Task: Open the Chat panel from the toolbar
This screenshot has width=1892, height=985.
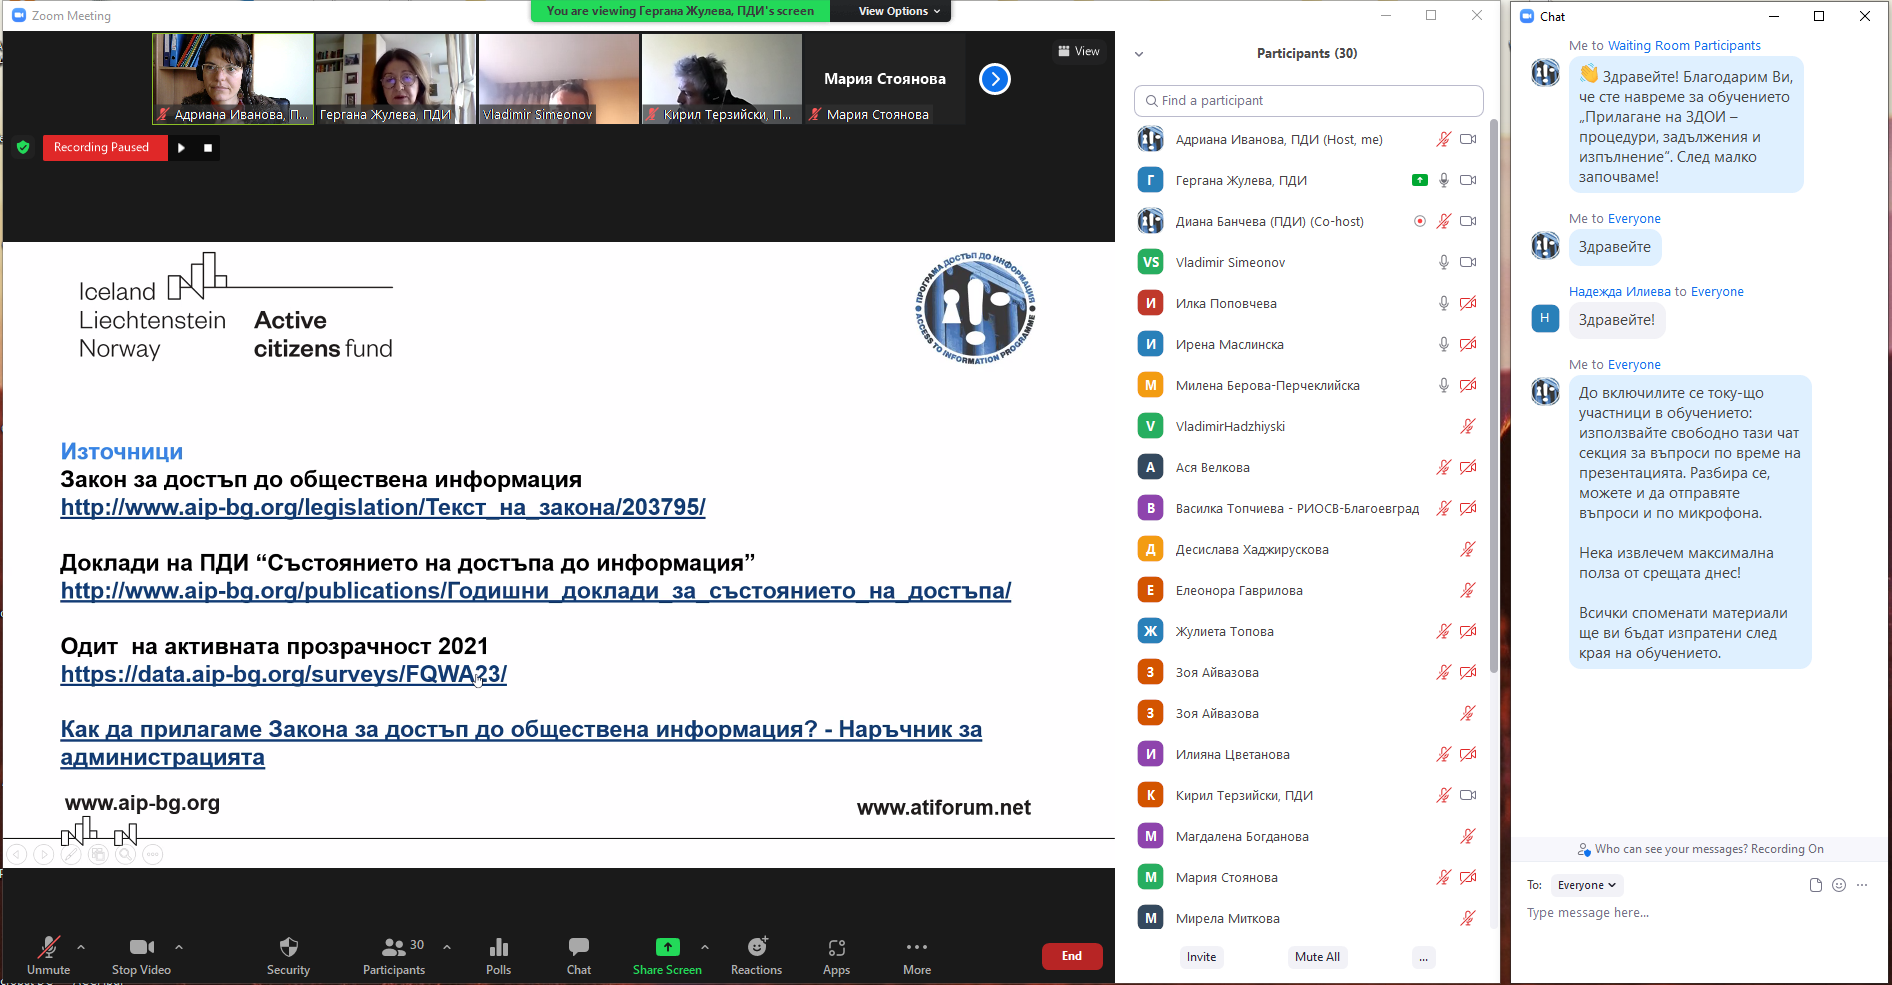Action: [x=578, y=953]
